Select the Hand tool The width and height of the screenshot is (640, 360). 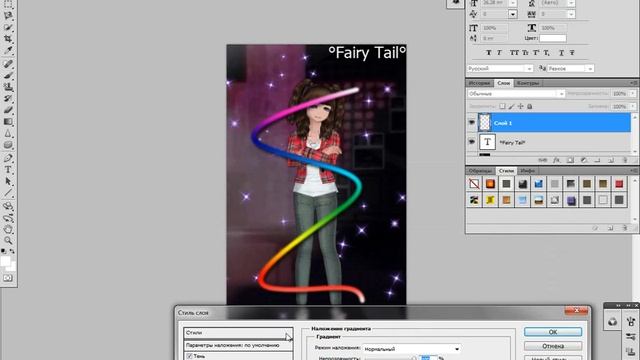coord(8,230)
